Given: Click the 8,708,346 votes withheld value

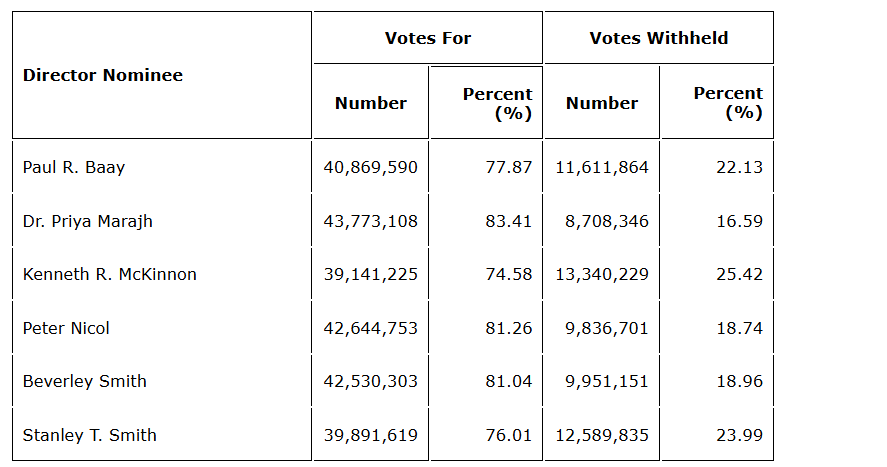Looking at the screenshot, I should tap(607, 221).
